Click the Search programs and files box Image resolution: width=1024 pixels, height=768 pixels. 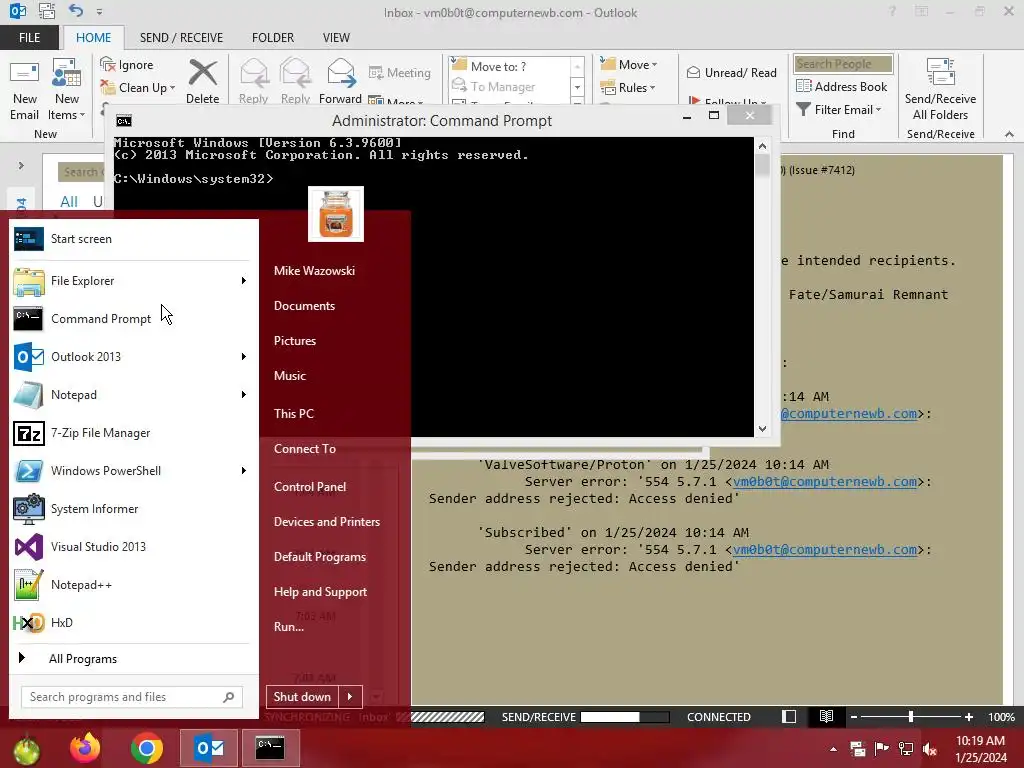131,697
